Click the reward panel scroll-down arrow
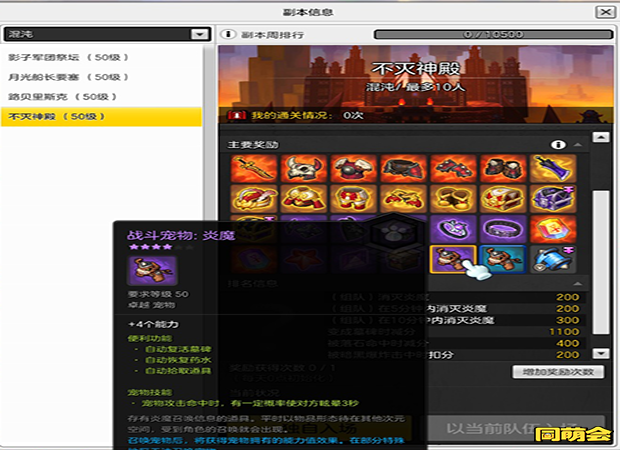The width and height of the screenshot is (620, 450). tap(601, 354)
